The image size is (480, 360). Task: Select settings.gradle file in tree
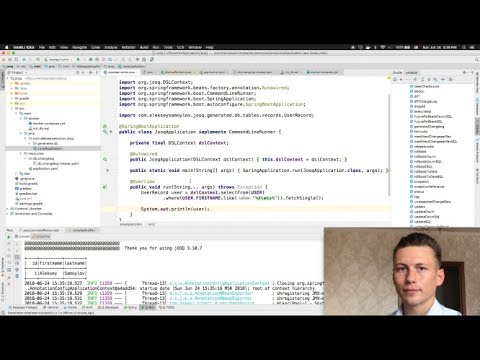tap(29, 204)
